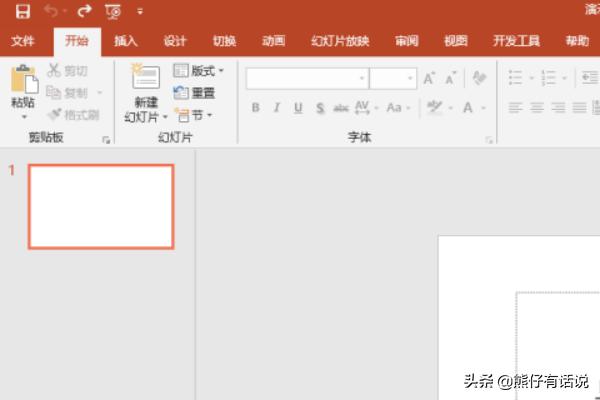Select slide 1 thumbnail in panel
The width and height of the screenshot is (600, 400).
[101, 207]
